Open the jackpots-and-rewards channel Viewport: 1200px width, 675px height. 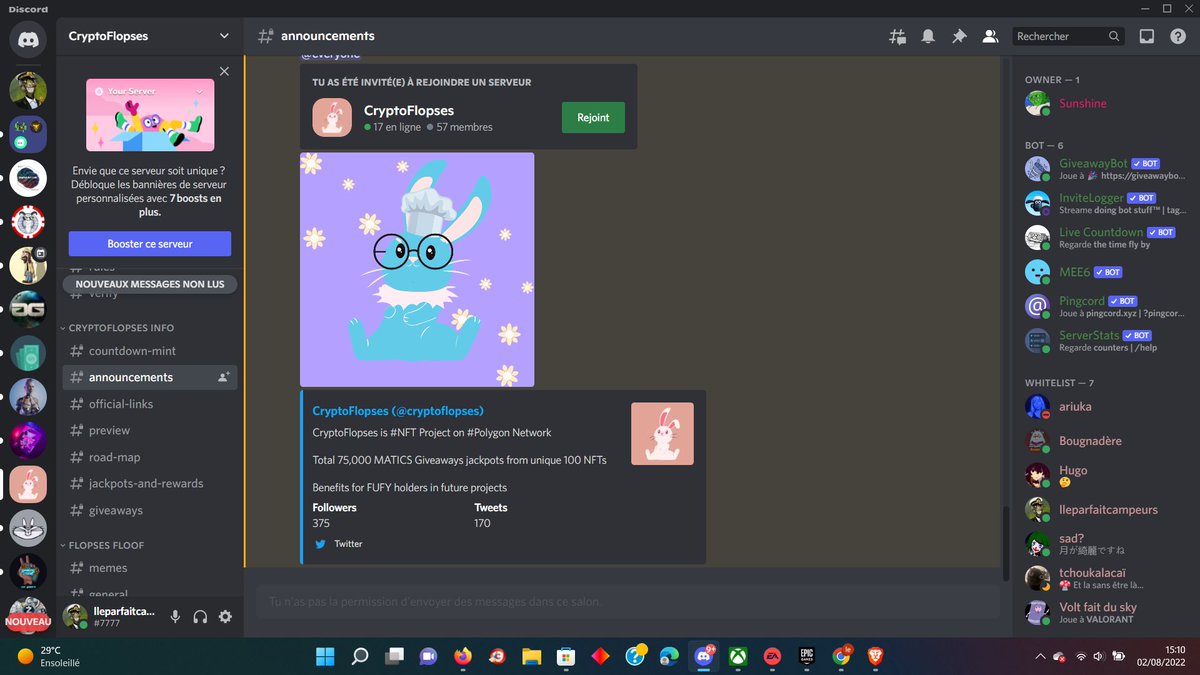150,483
